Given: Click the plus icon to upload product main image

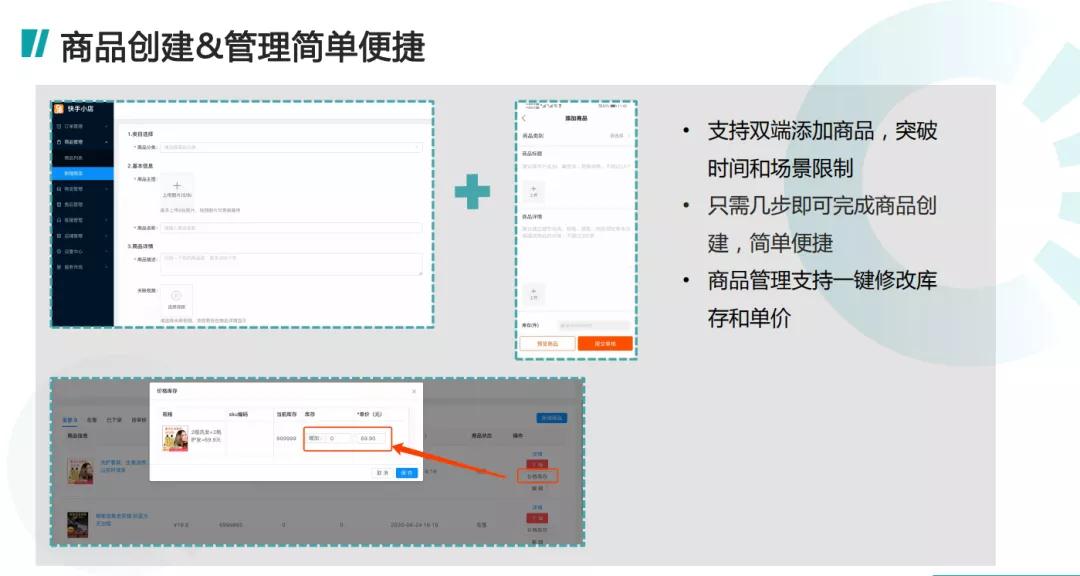Looking at the screenshot, I should (x=177, y=187).
